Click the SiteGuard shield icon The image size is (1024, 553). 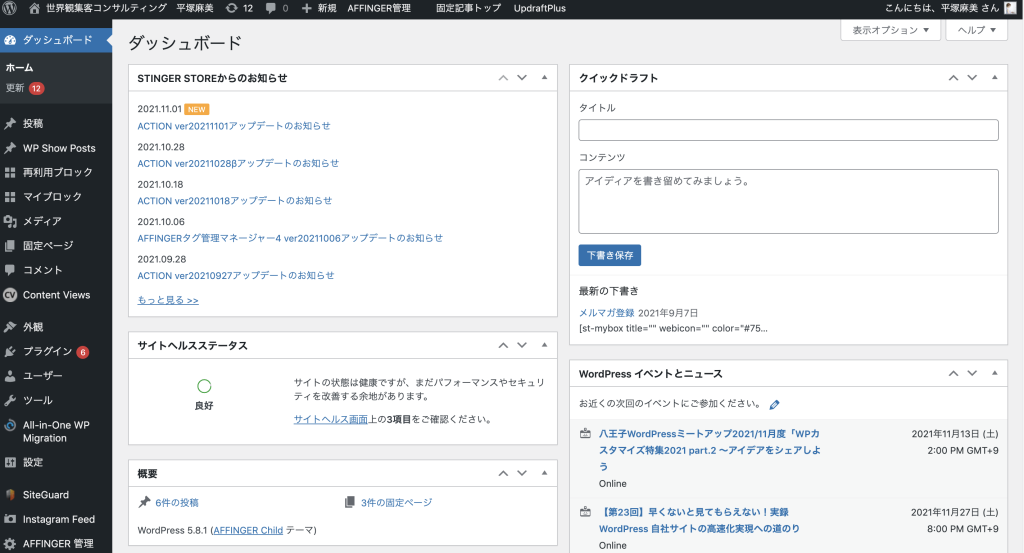(x=10, y=495)
